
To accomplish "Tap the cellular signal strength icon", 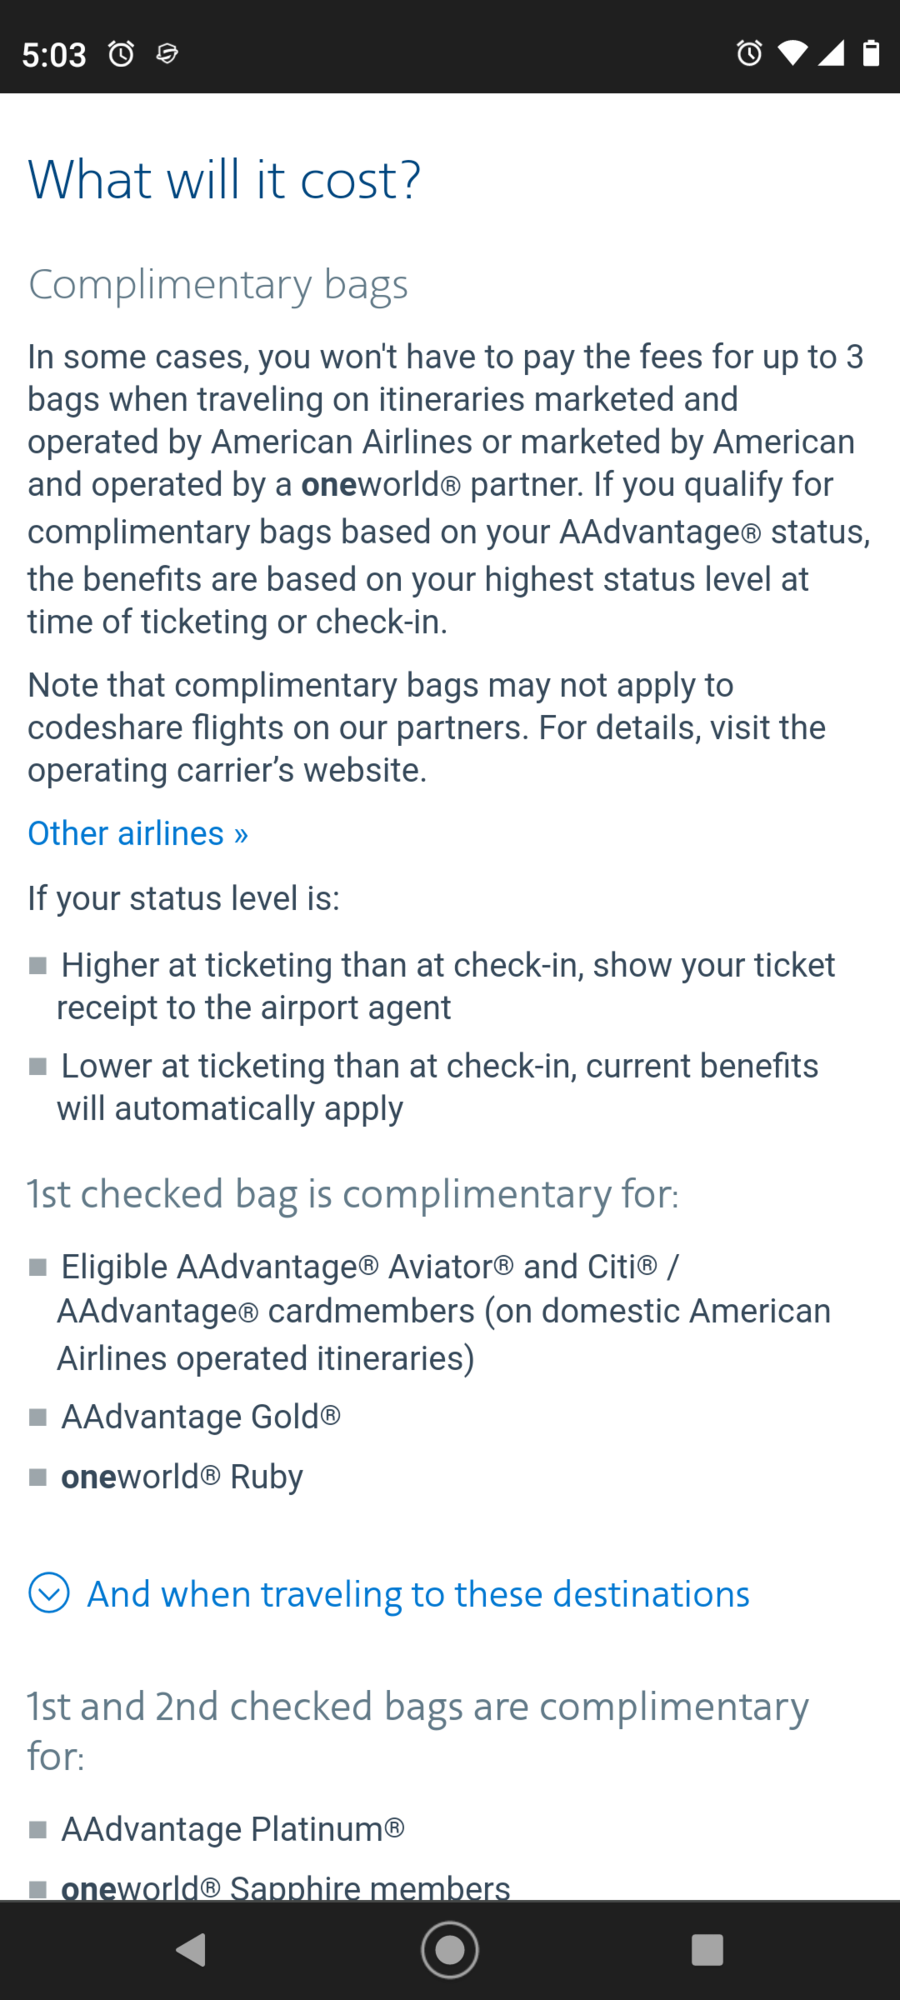I will pyautogui.click(x=831, y=53).
